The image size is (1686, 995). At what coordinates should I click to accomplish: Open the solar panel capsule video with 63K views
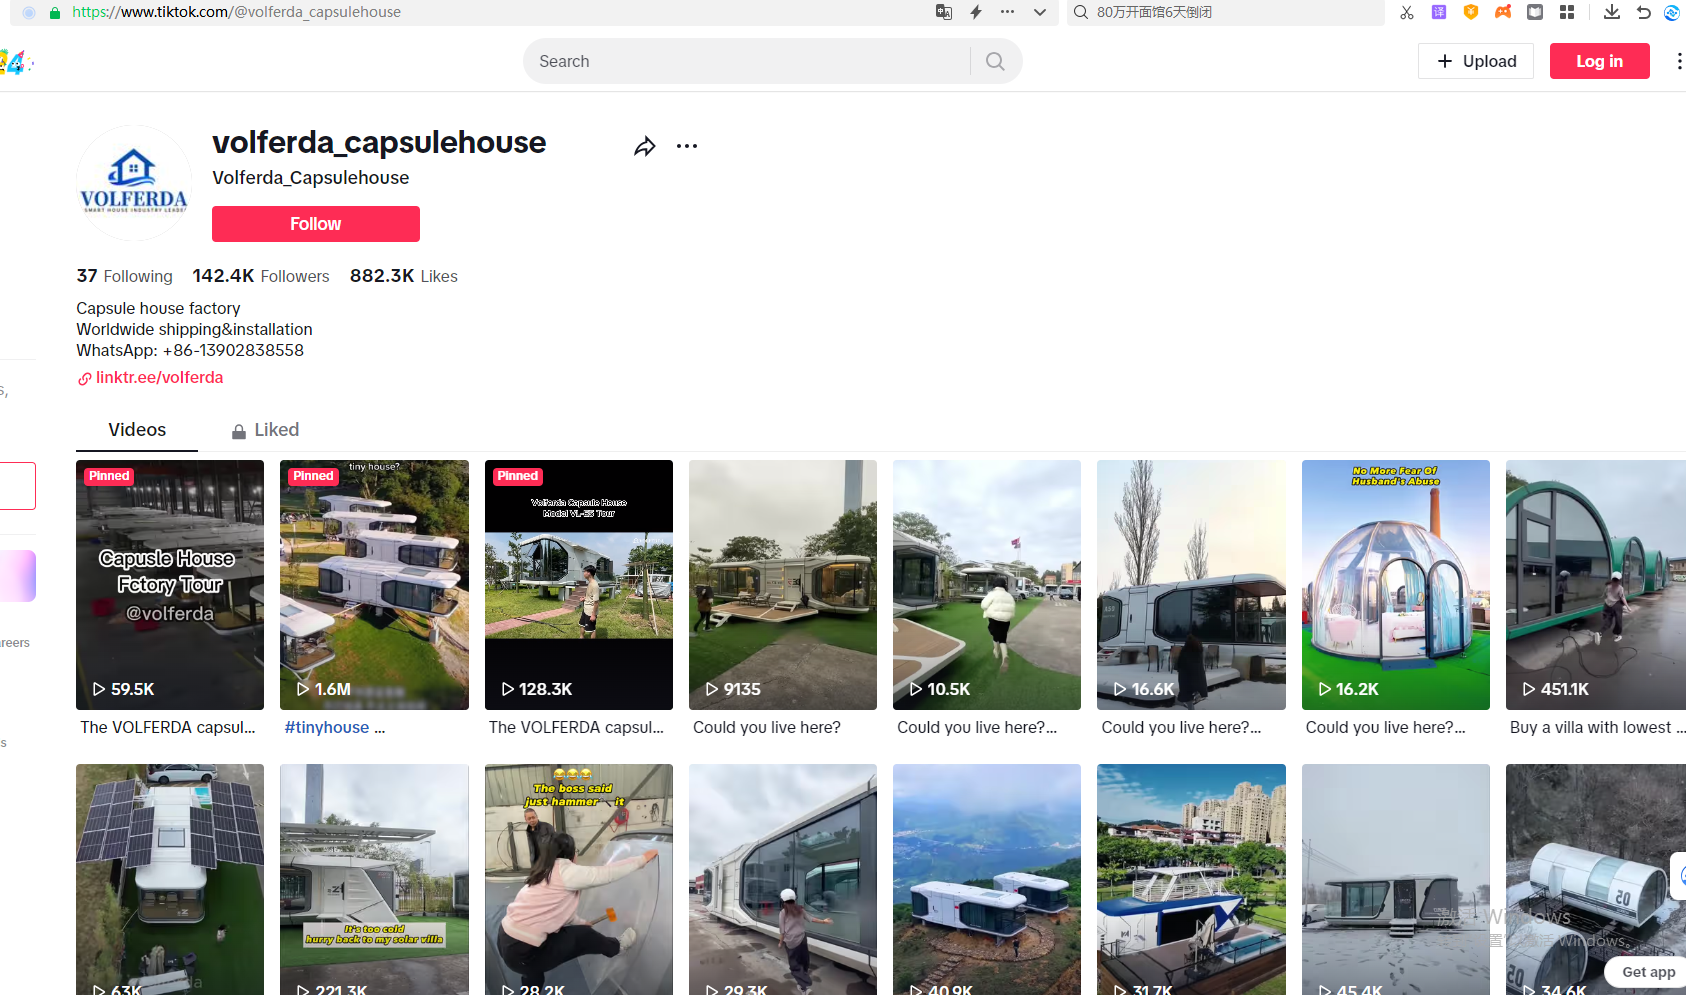coord(170,880)
